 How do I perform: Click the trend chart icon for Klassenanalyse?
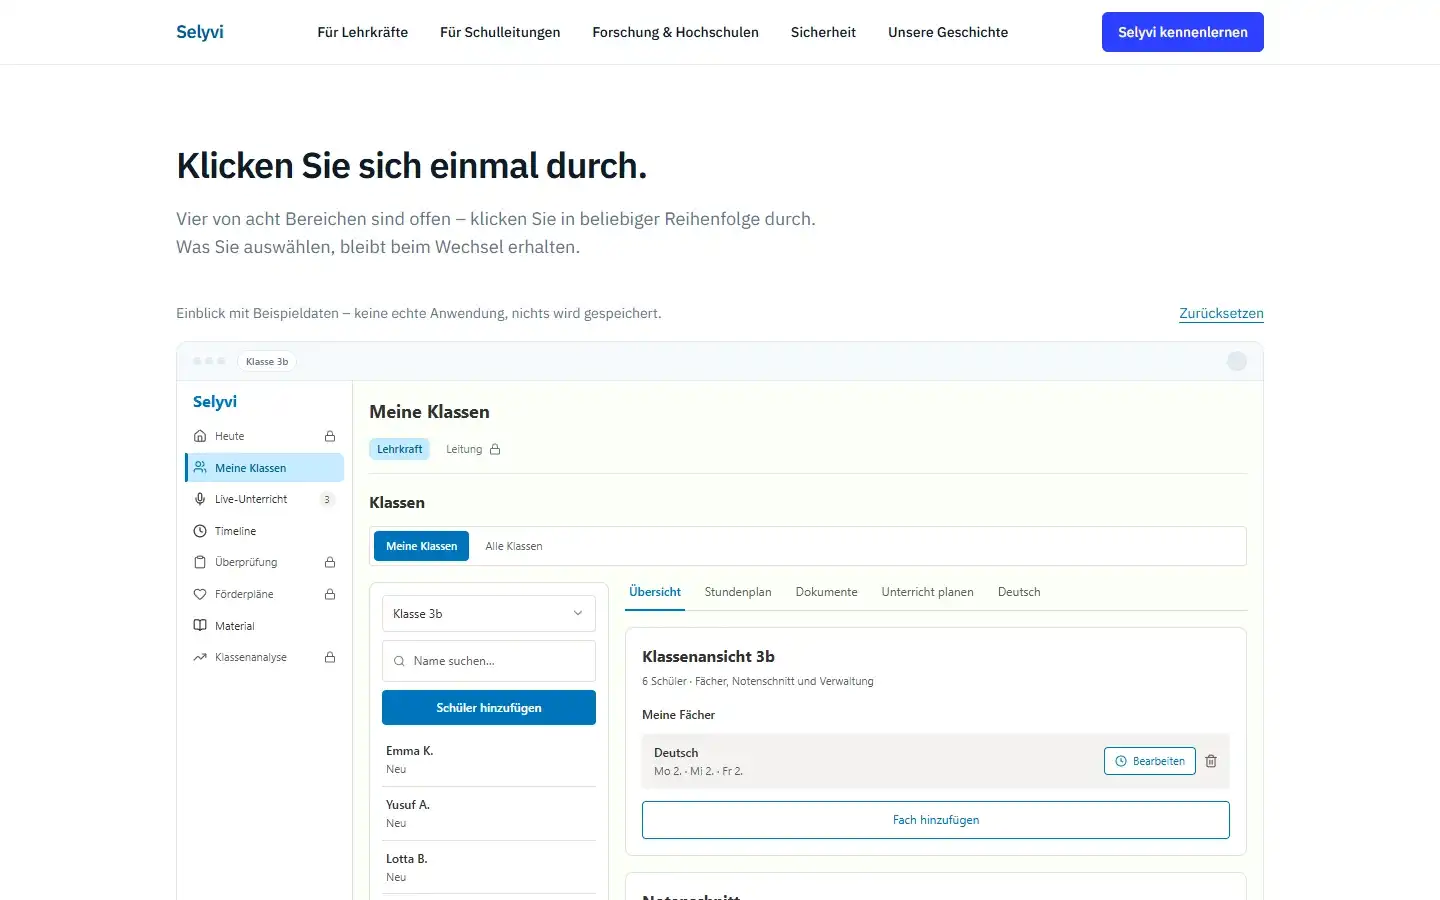click(200, 657)
